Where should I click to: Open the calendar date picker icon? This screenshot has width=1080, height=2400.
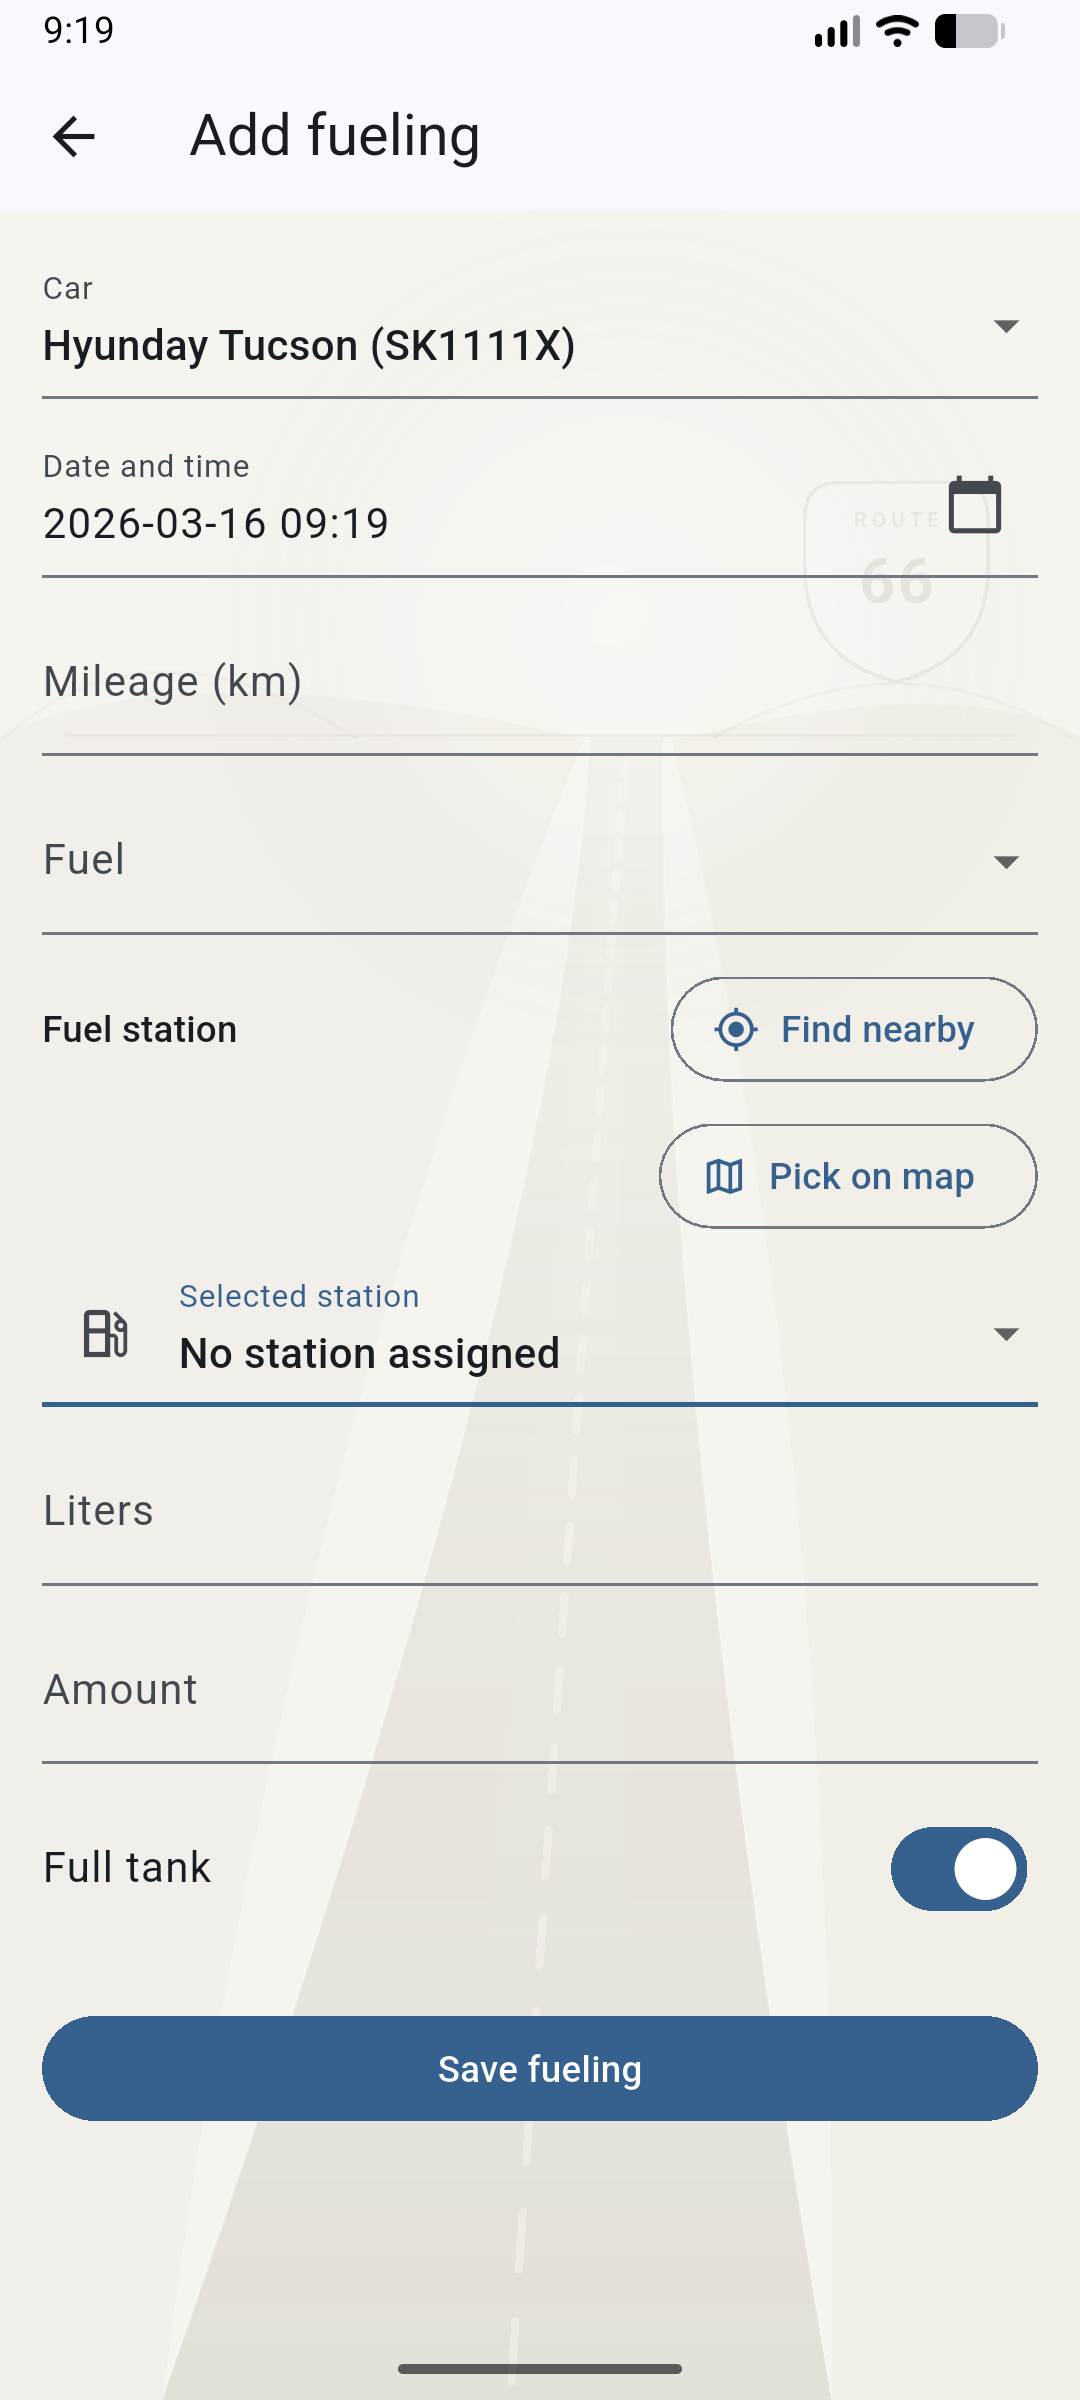point(974,505)
